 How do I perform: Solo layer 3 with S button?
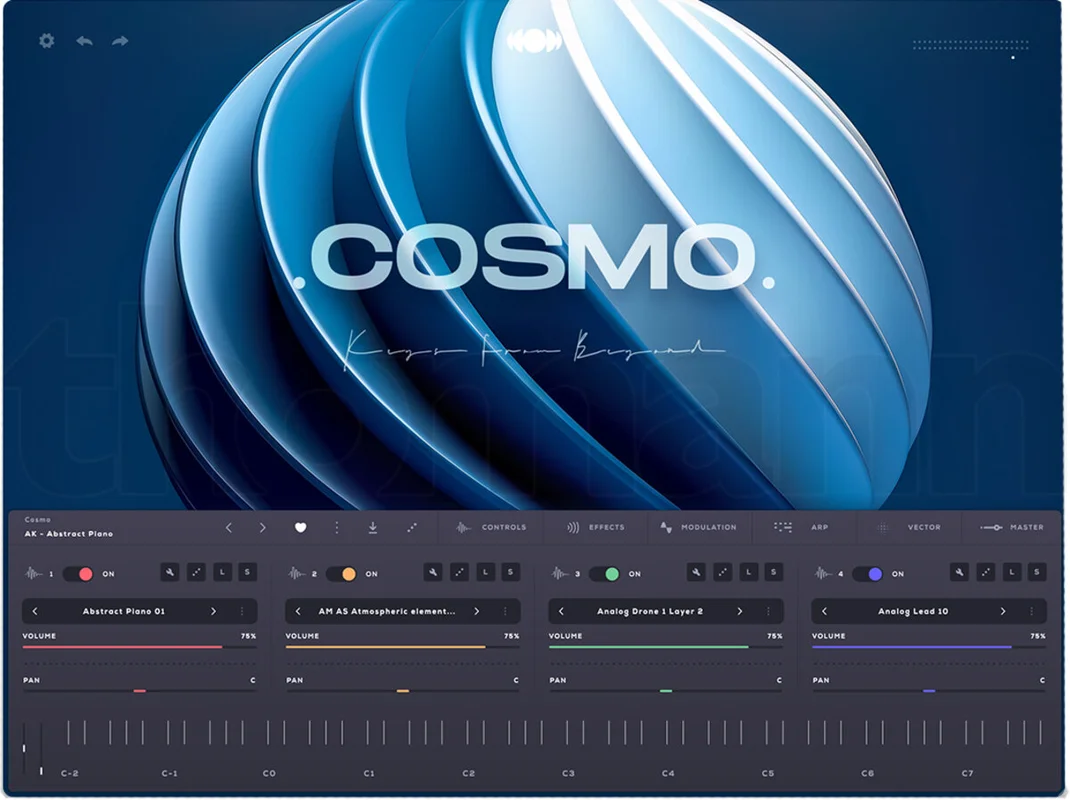(773, 573)
